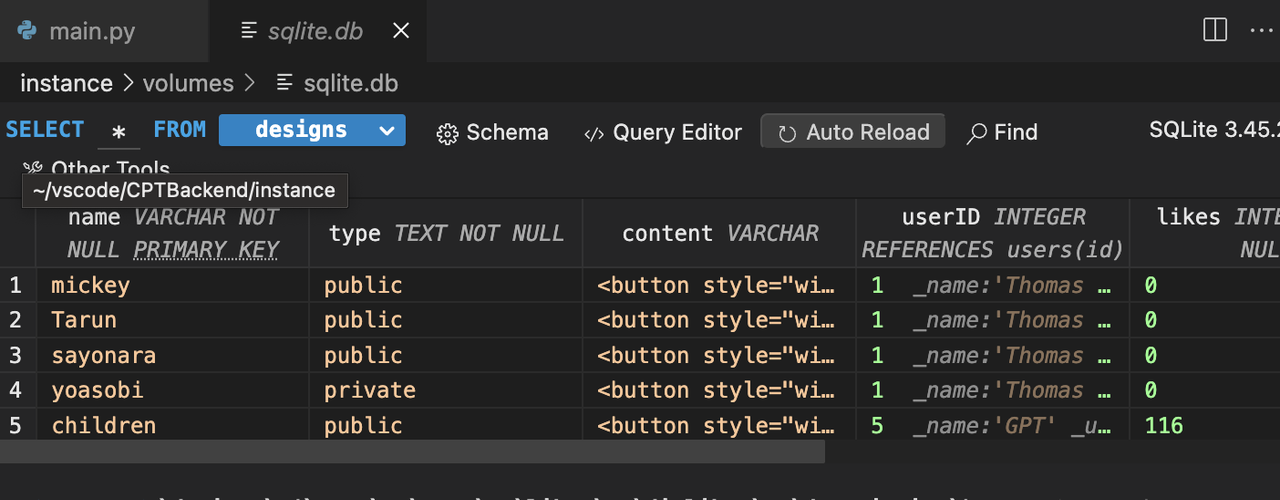Toggle Auto Reload
This screenshot has width=1280, height=500.
[x=853, y=132]
